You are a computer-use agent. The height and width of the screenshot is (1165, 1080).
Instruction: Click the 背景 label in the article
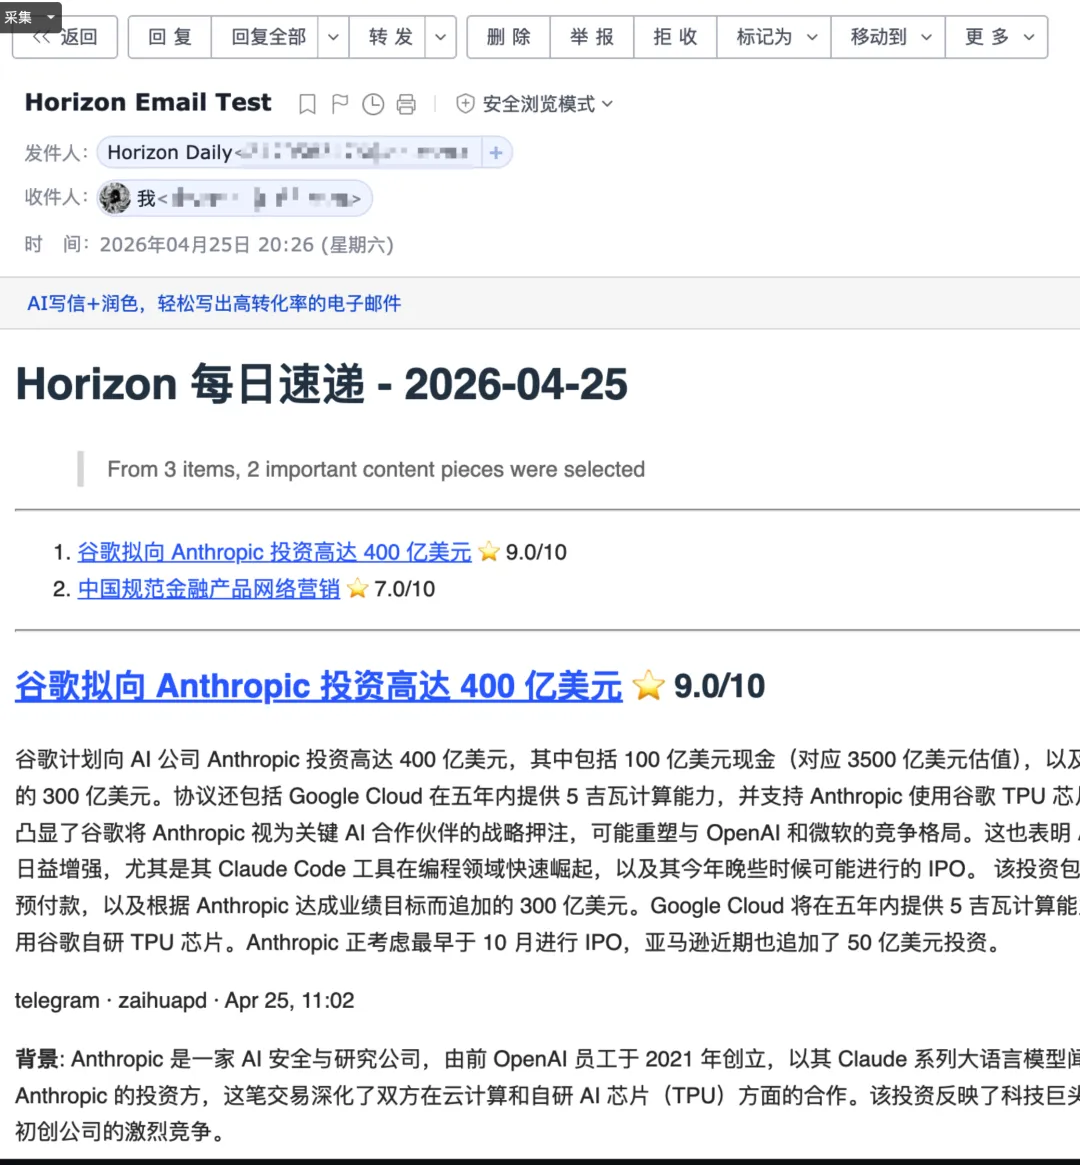(x=39, y=1059)
